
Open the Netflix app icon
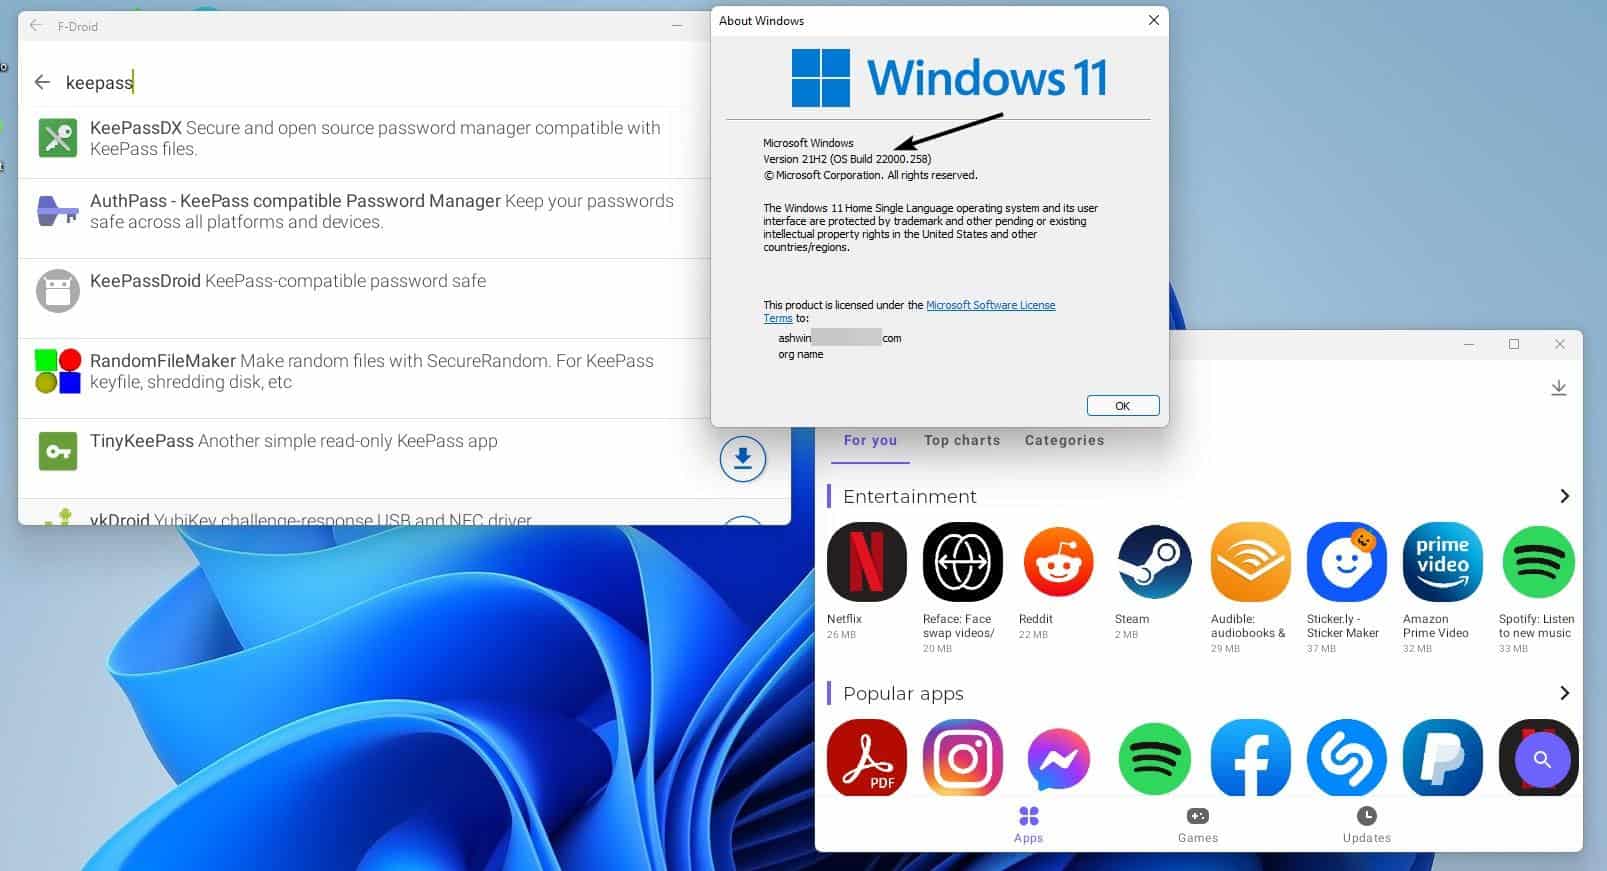pos(866,562)
